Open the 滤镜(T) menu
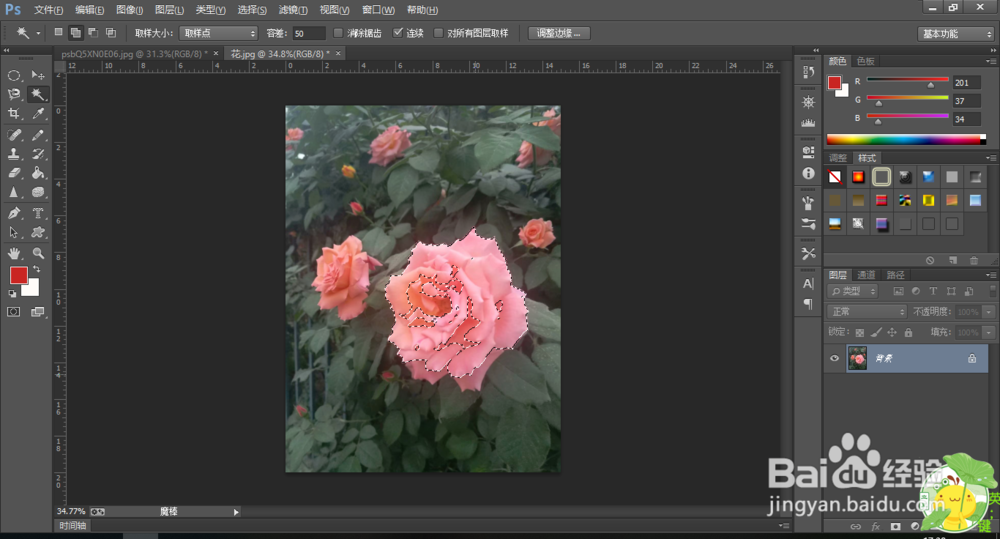Screen dimensions: 1000x539 (x=293, y=10)
